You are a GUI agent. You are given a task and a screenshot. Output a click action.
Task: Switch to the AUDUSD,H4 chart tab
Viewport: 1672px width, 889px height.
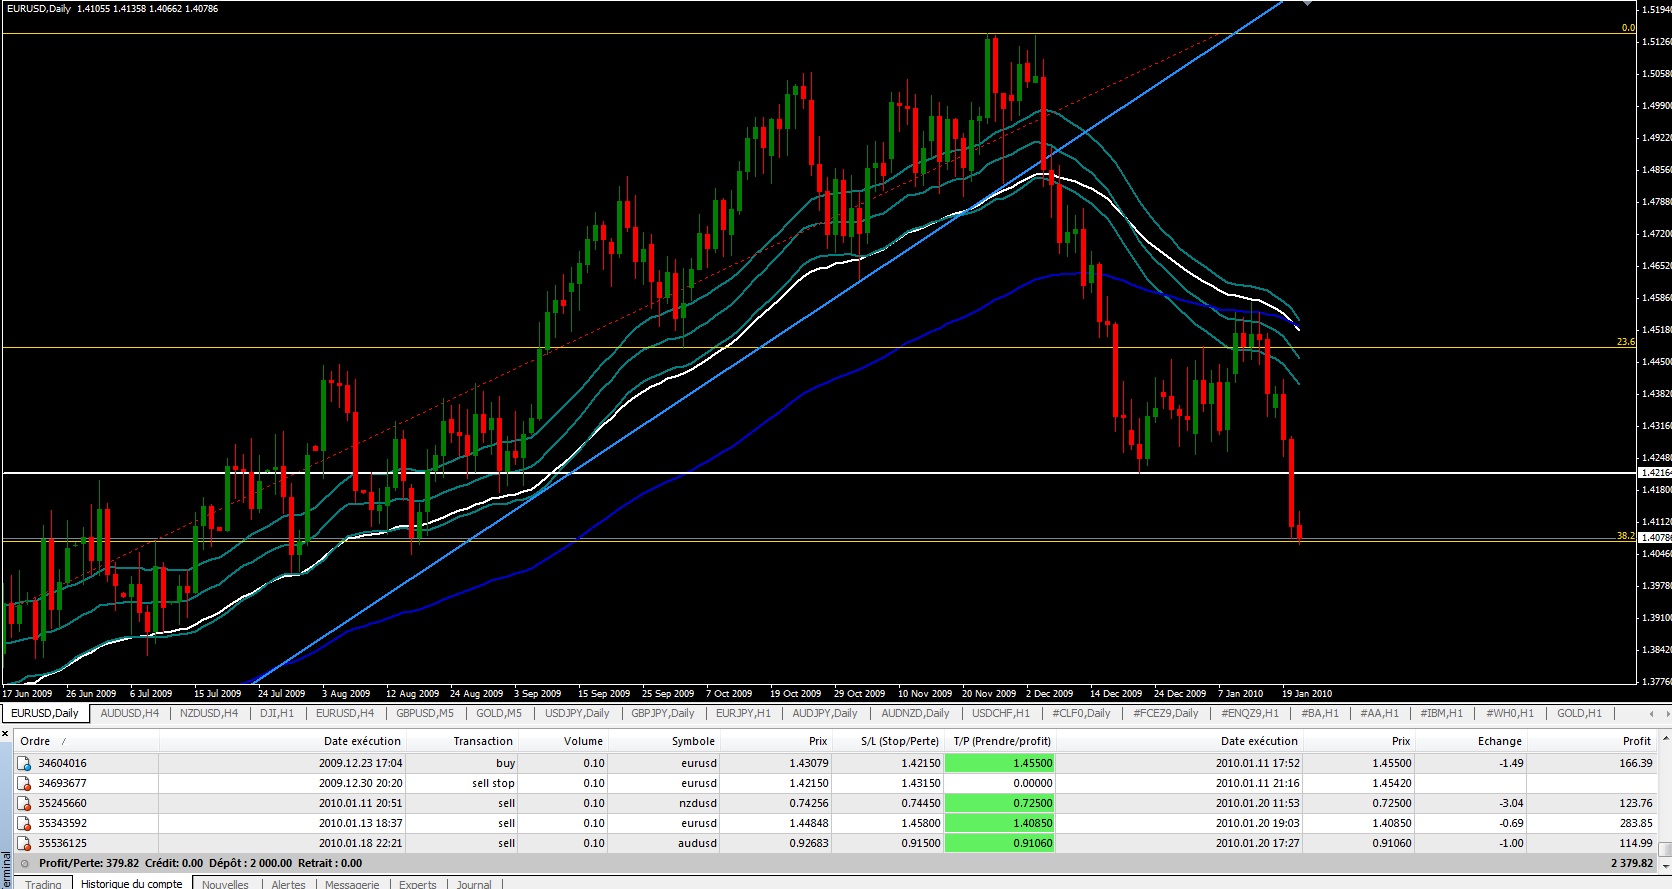click(x=129, y=713)
